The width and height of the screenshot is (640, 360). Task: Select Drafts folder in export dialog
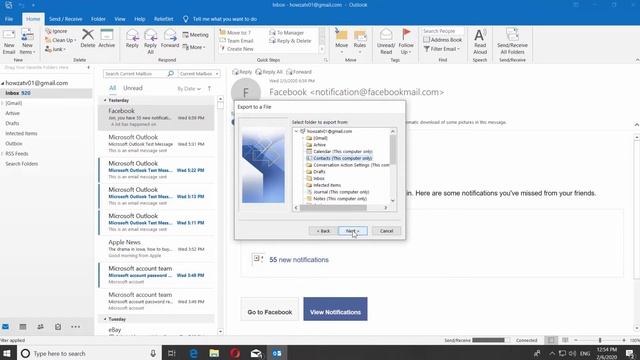(319, 172)
